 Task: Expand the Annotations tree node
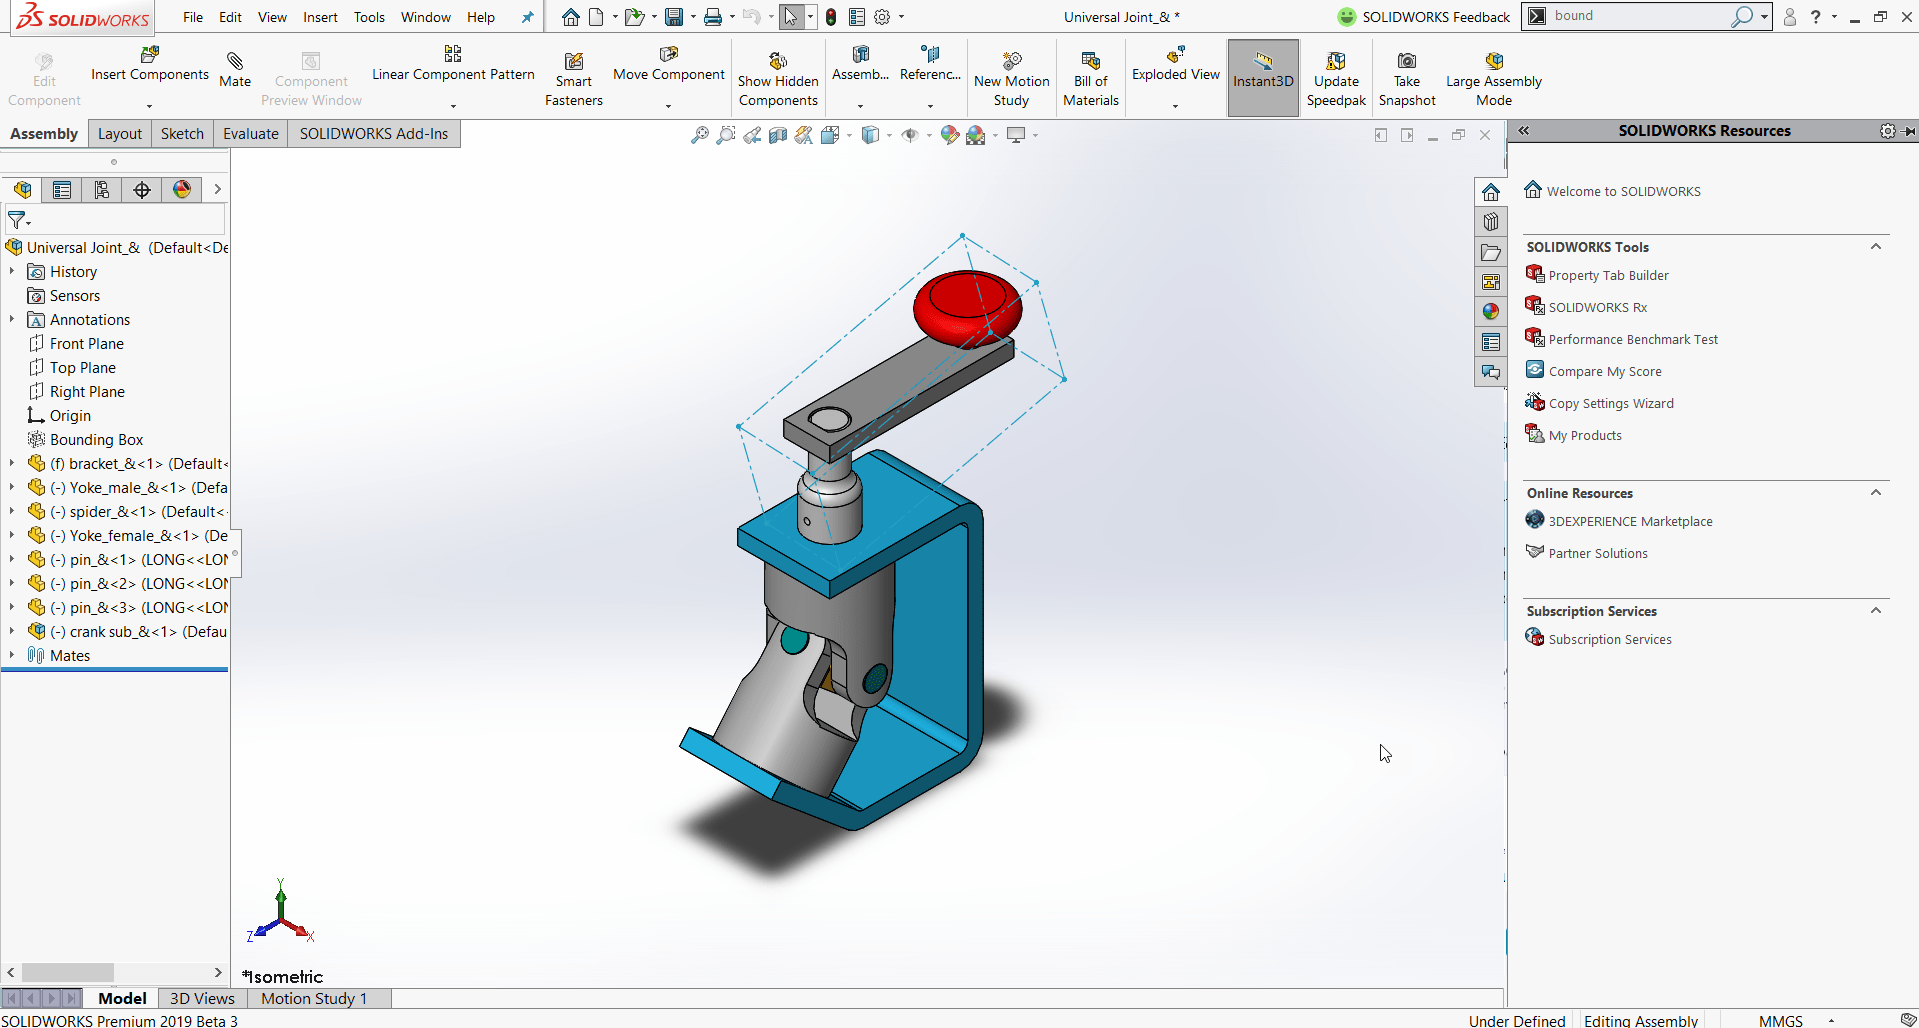coord(12,319)
